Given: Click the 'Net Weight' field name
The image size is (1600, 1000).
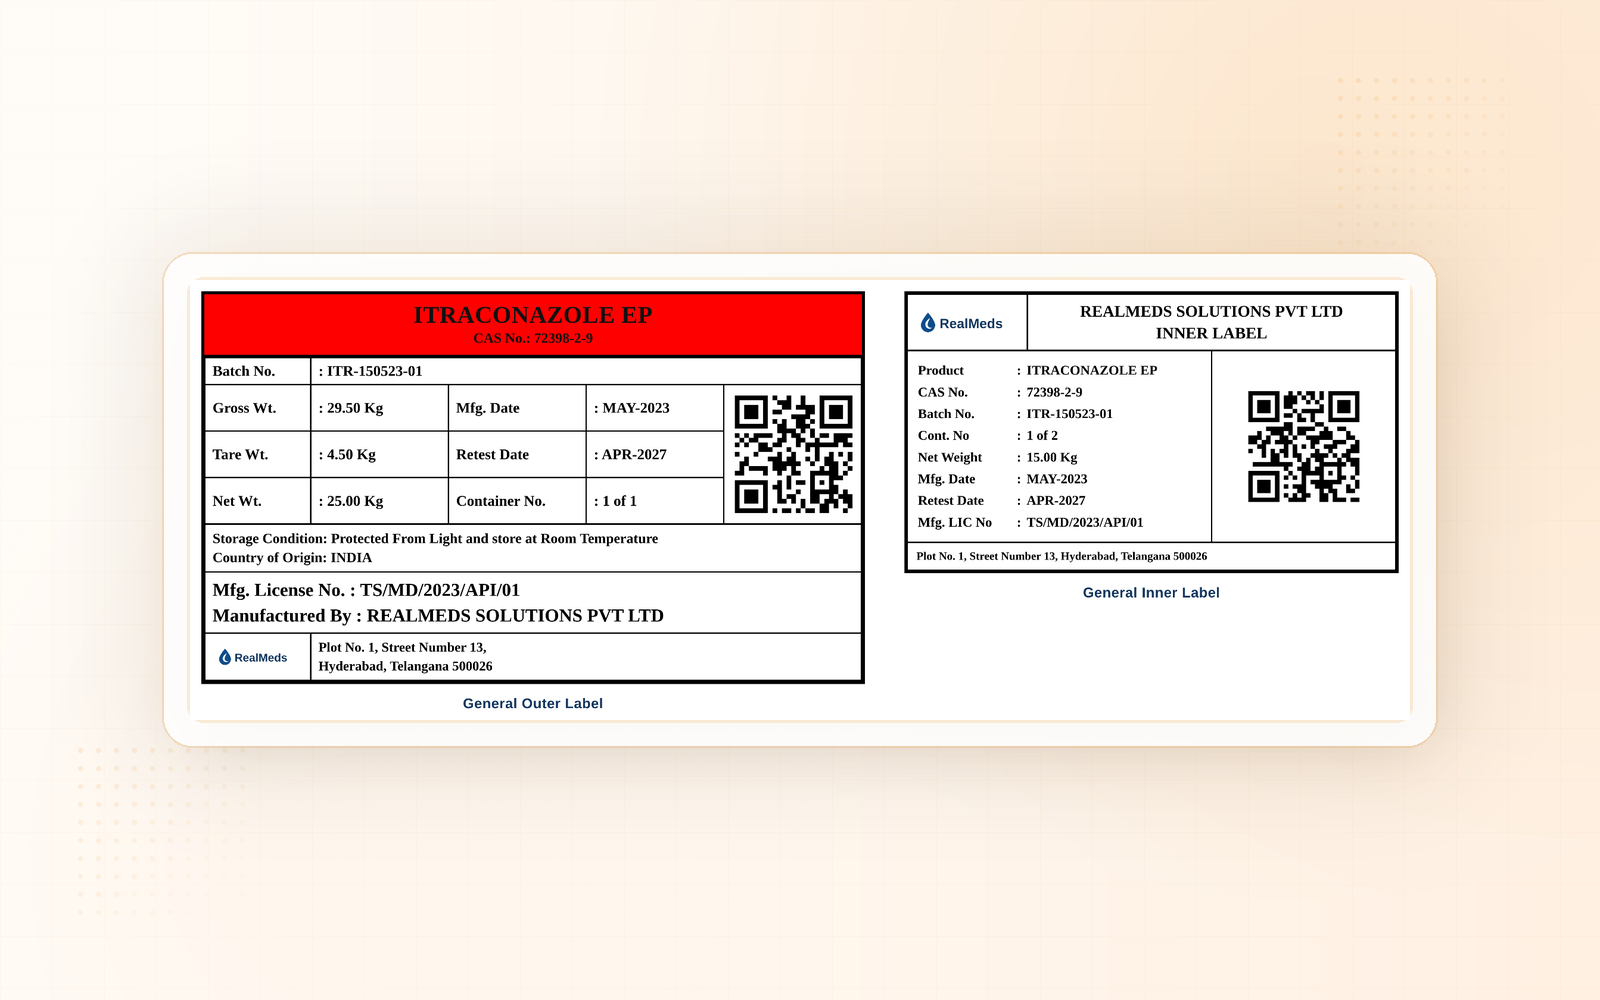Looking at the screenshot, I should [950, 458].
